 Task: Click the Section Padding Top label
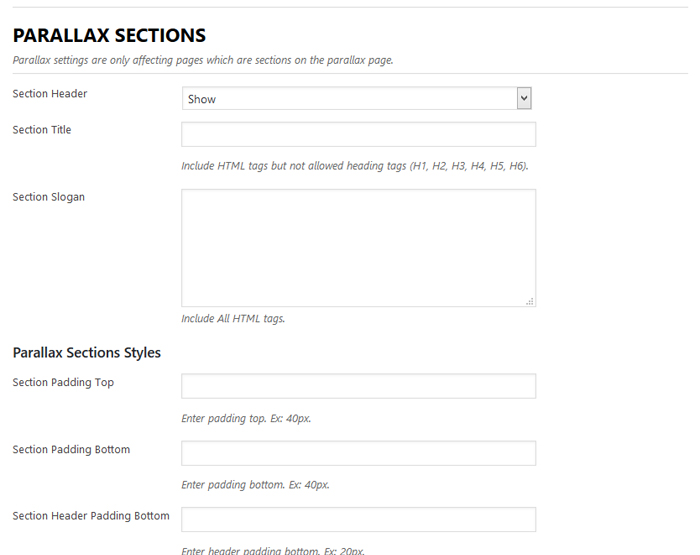(x=63, y=383)
